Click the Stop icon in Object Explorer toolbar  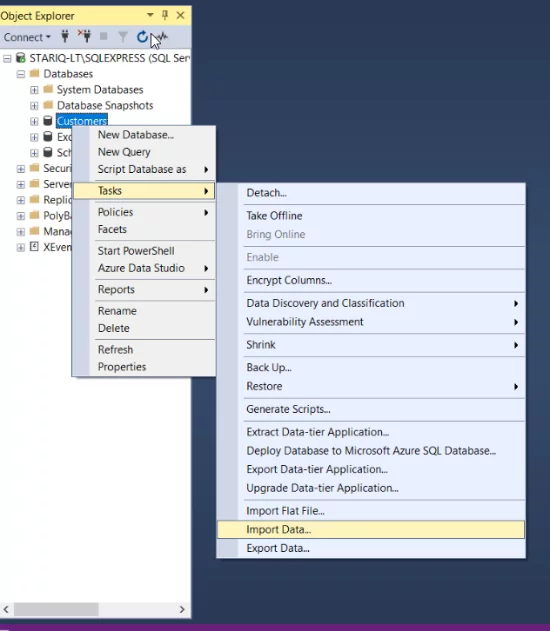pyautogui.click(x=103, y=37)
